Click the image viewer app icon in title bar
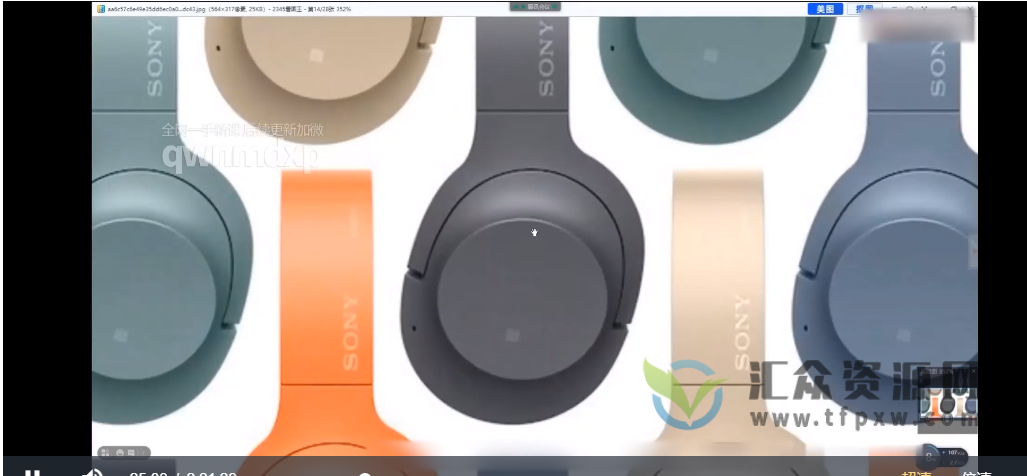Image resolution: width=1027 pixels, height=476 pixels. pyautogui.click(x=100, y=9)
